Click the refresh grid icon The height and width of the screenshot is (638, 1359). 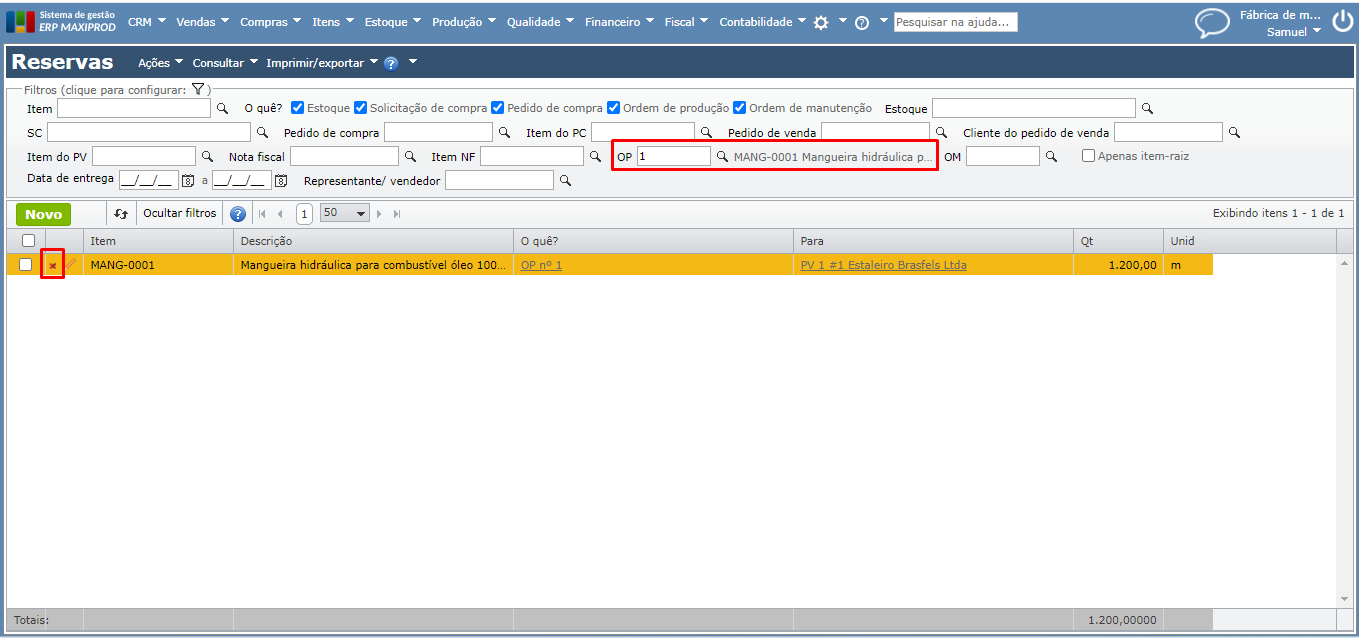121,213
